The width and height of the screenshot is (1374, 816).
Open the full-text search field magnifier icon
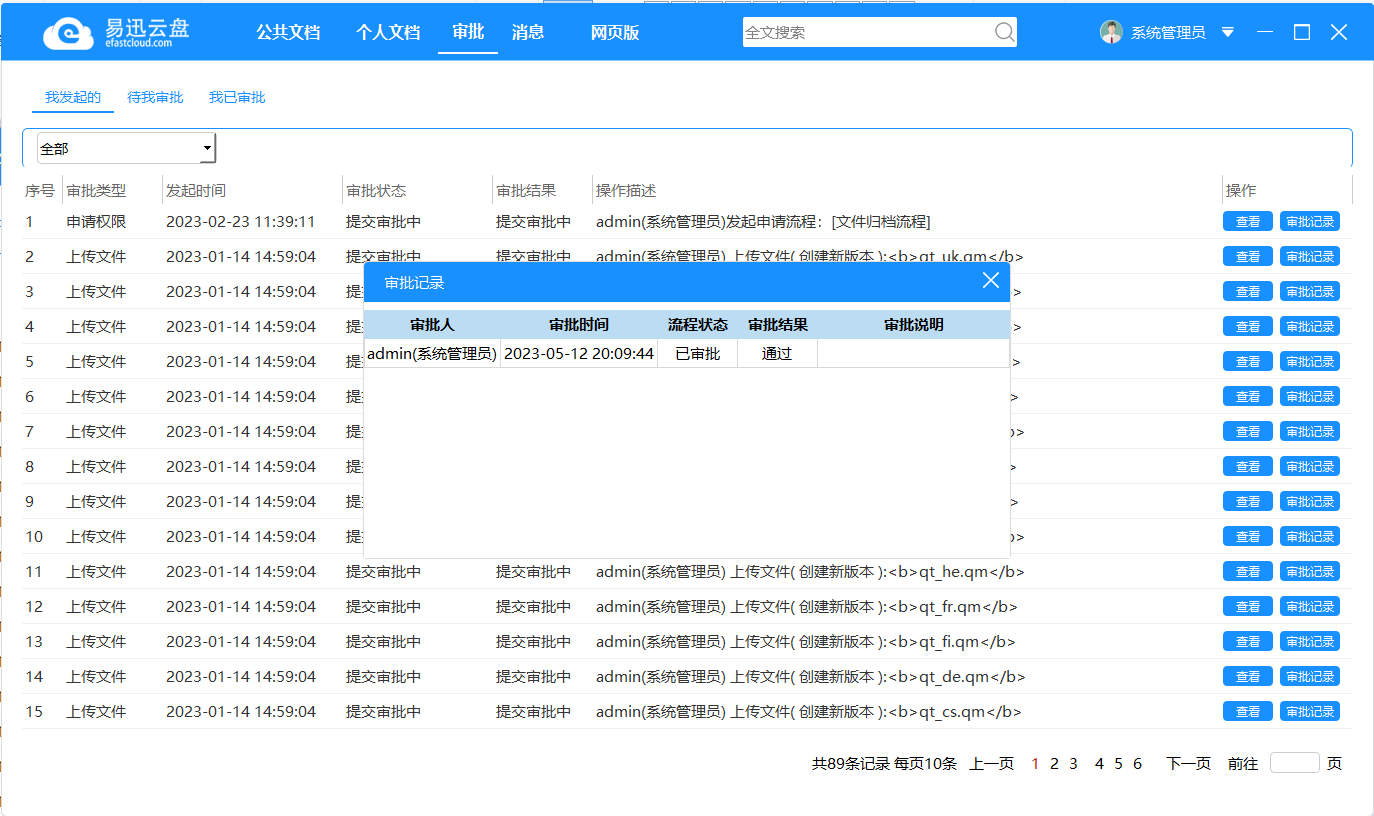pyautogui.click(x=1003, y=32)
